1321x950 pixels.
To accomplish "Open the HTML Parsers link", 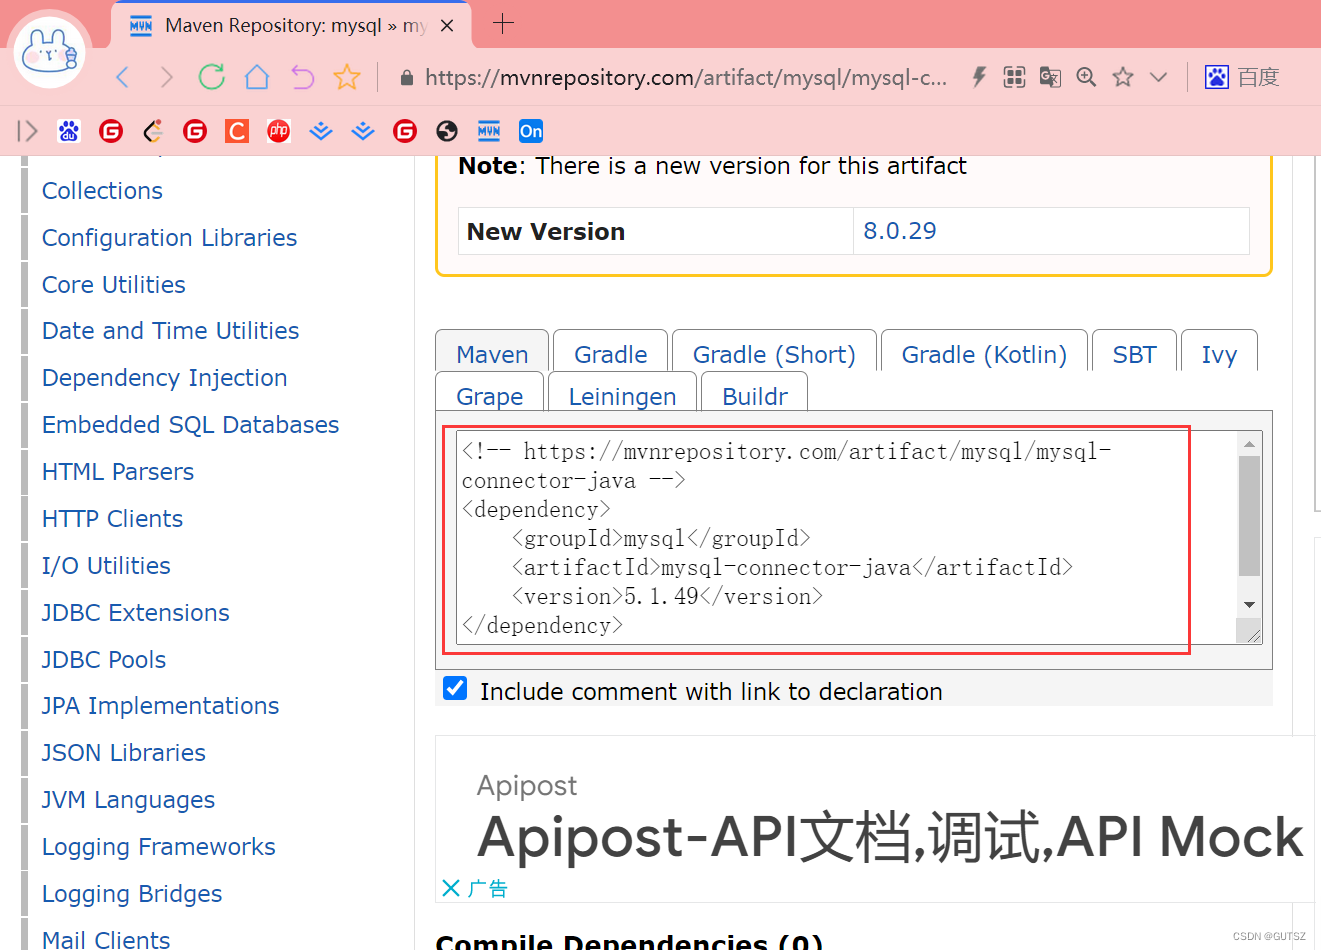I will (x=118, y=472).
